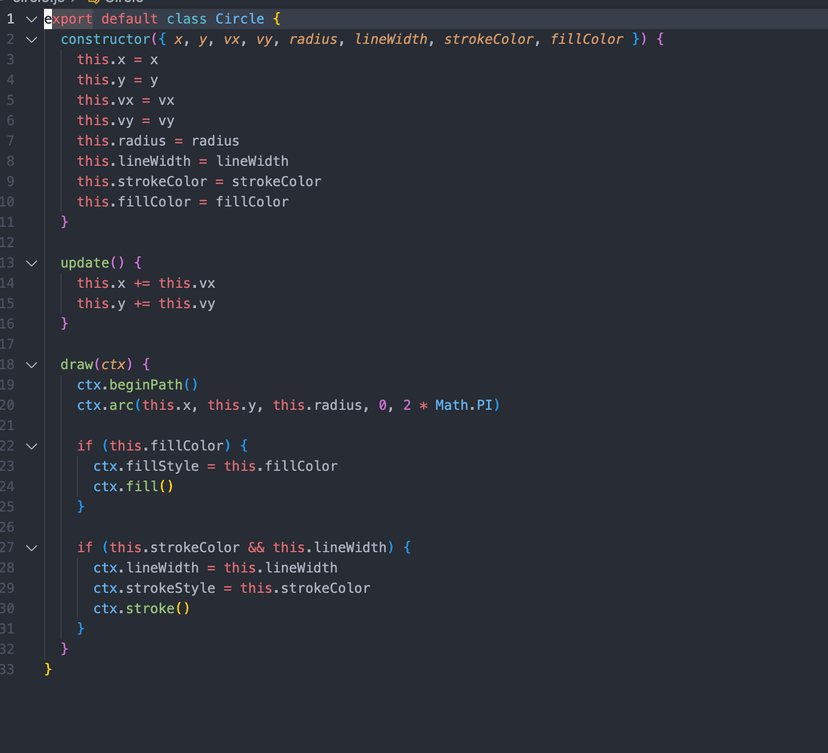Click 'this.vy' in the update method
Image resolution: width=828 pixels, height=753 pixels.
[x=186, y=304]
